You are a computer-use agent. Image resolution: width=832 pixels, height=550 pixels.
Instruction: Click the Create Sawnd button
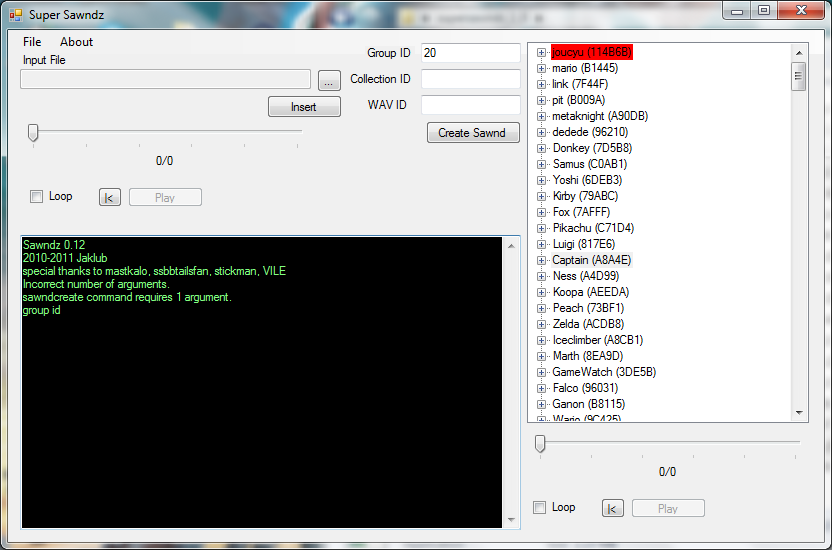(473, 133)
